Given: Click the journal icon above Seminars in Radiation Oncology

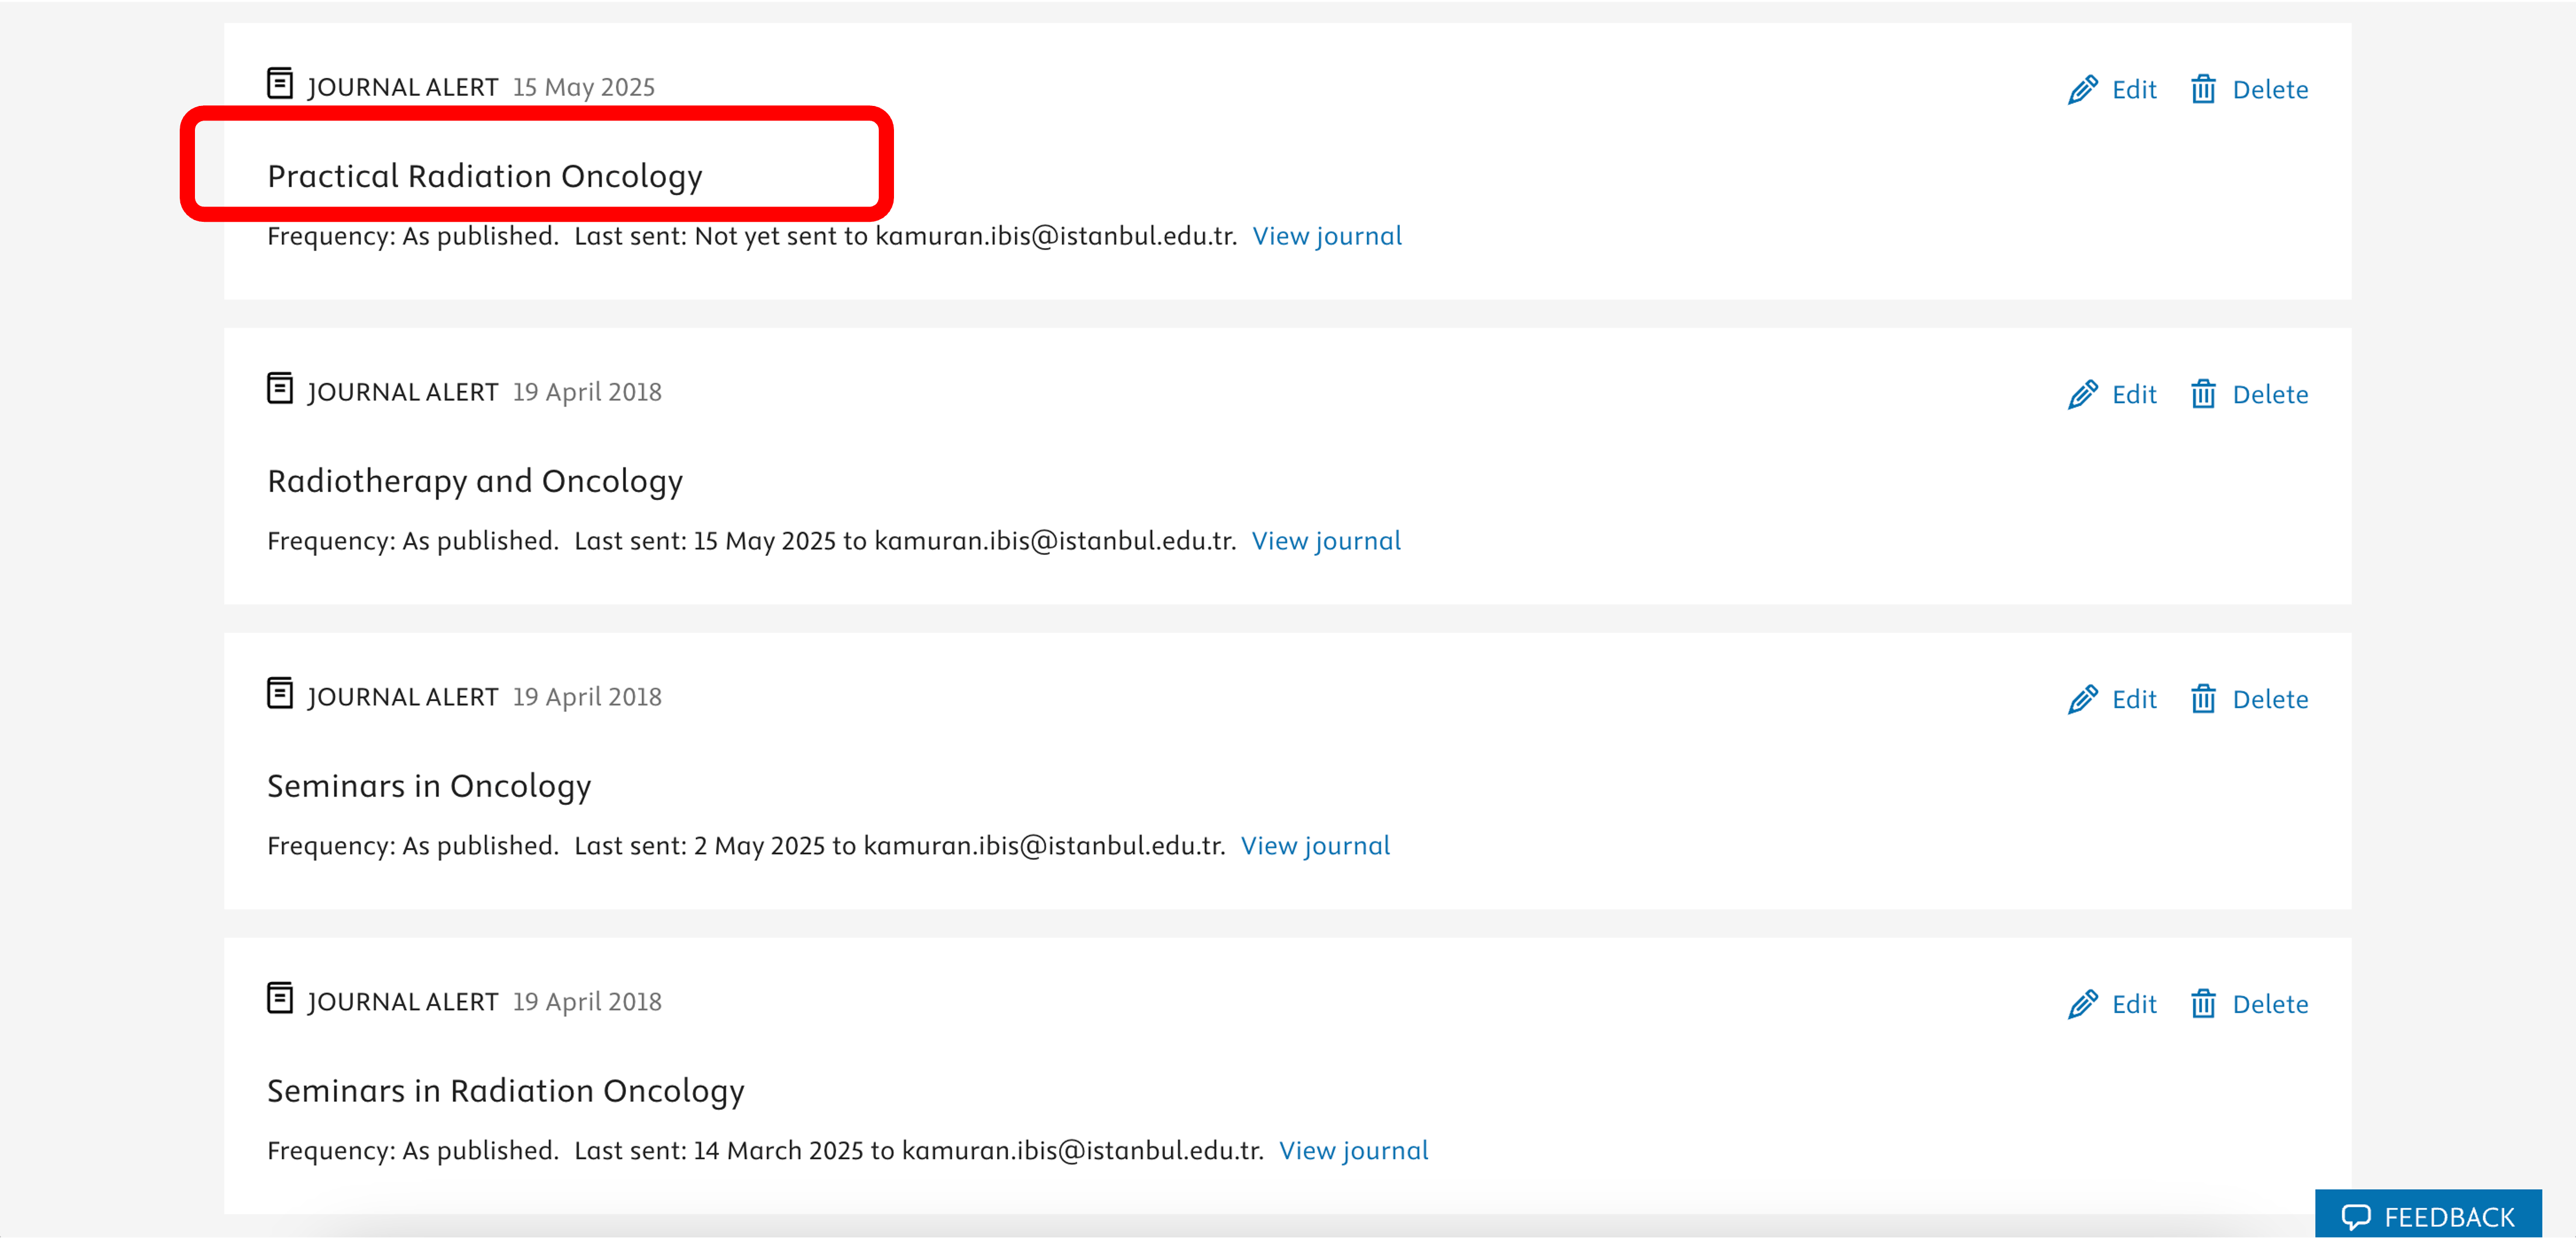Looking at the screenshot, I should click(x=280, y=999).
